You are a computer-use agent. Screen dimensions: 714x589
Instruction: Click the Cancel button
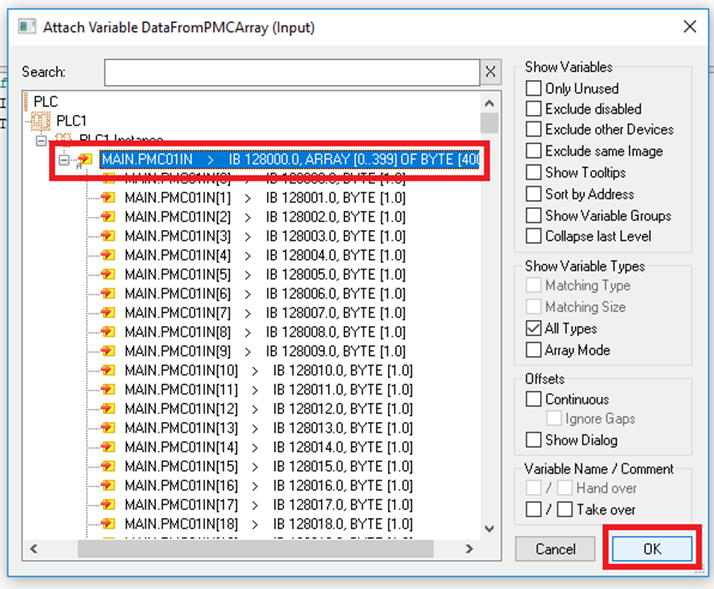[555, 549]
